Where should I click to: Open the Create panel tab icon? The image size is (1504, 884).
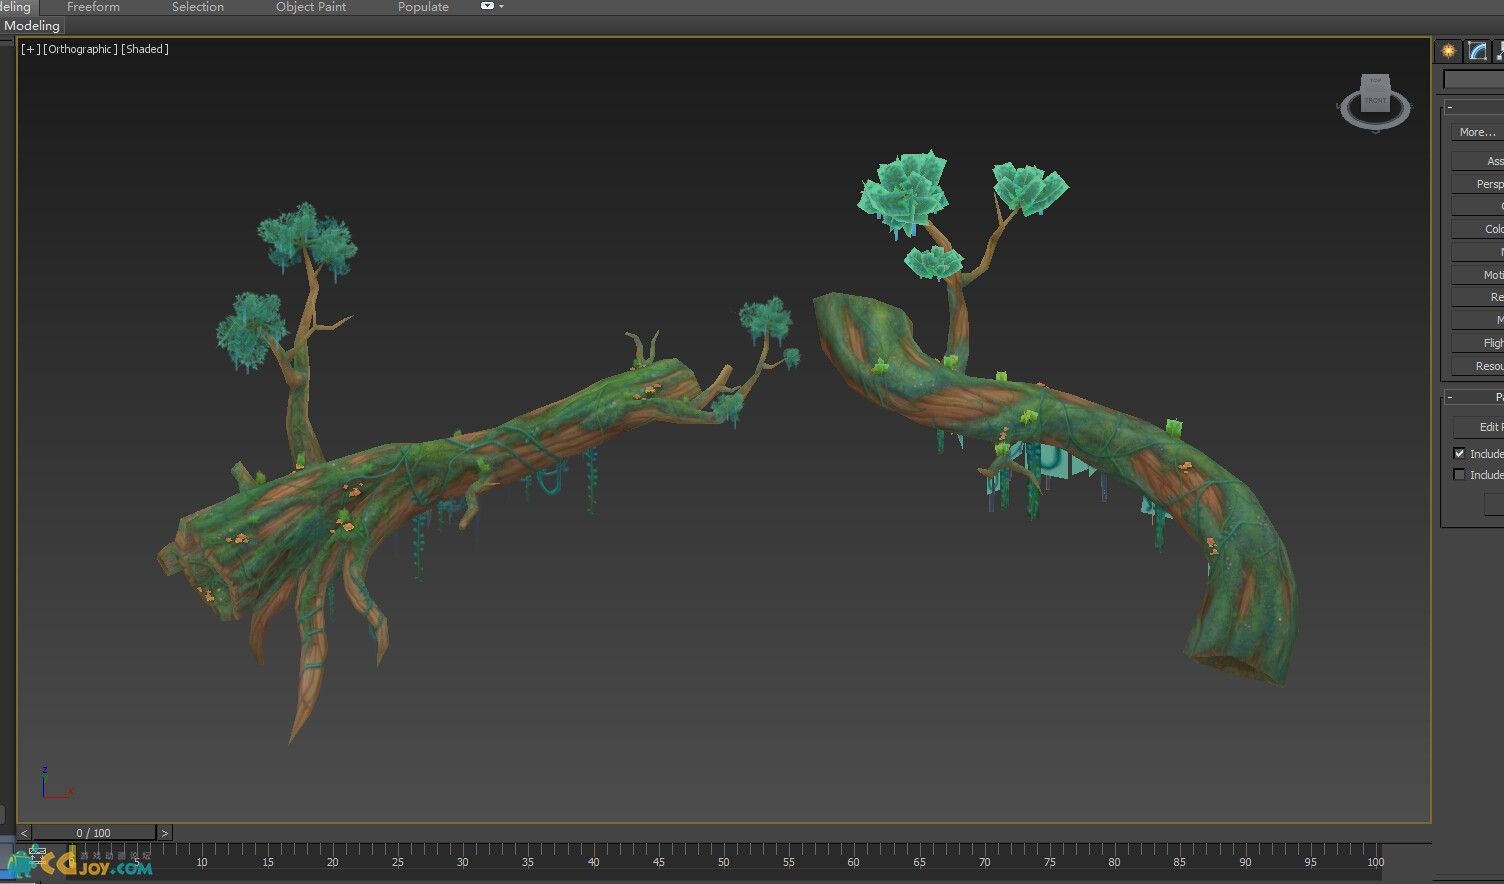[1448, 51]
